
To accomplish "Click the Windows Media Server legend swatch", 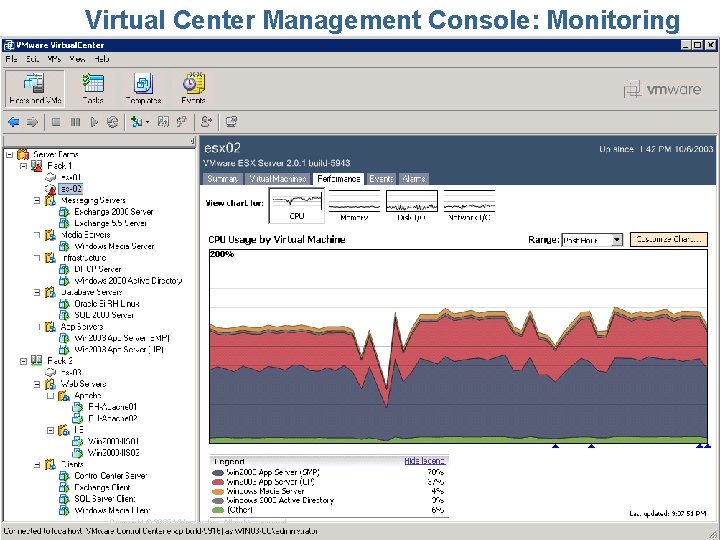I will pos(218,491).
